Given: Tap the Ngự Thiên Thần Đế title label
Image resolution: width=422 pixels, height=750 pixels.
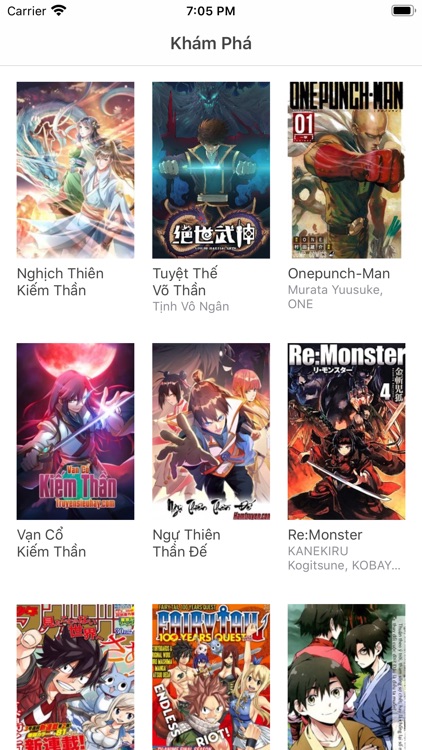Looking at the screenshot, I should (187, 543).
